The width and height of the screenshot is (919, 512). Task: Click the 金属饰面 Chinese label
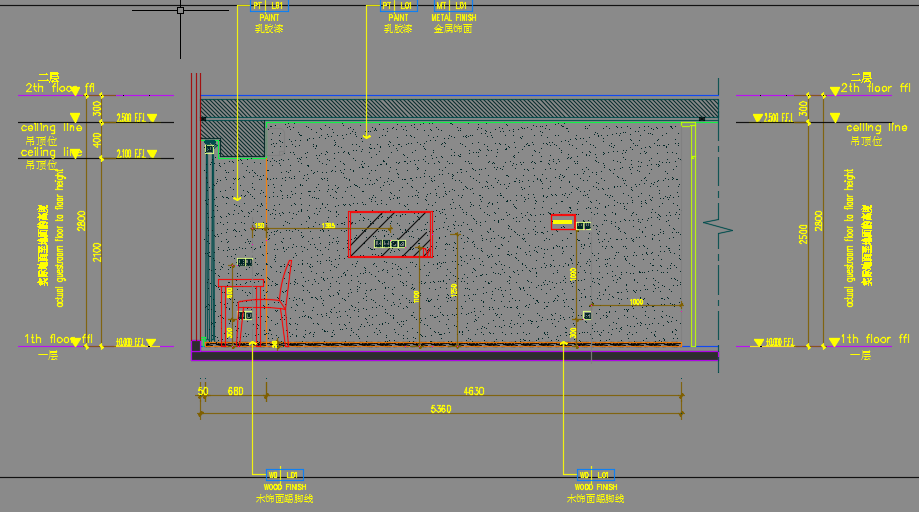click(452, 28)
